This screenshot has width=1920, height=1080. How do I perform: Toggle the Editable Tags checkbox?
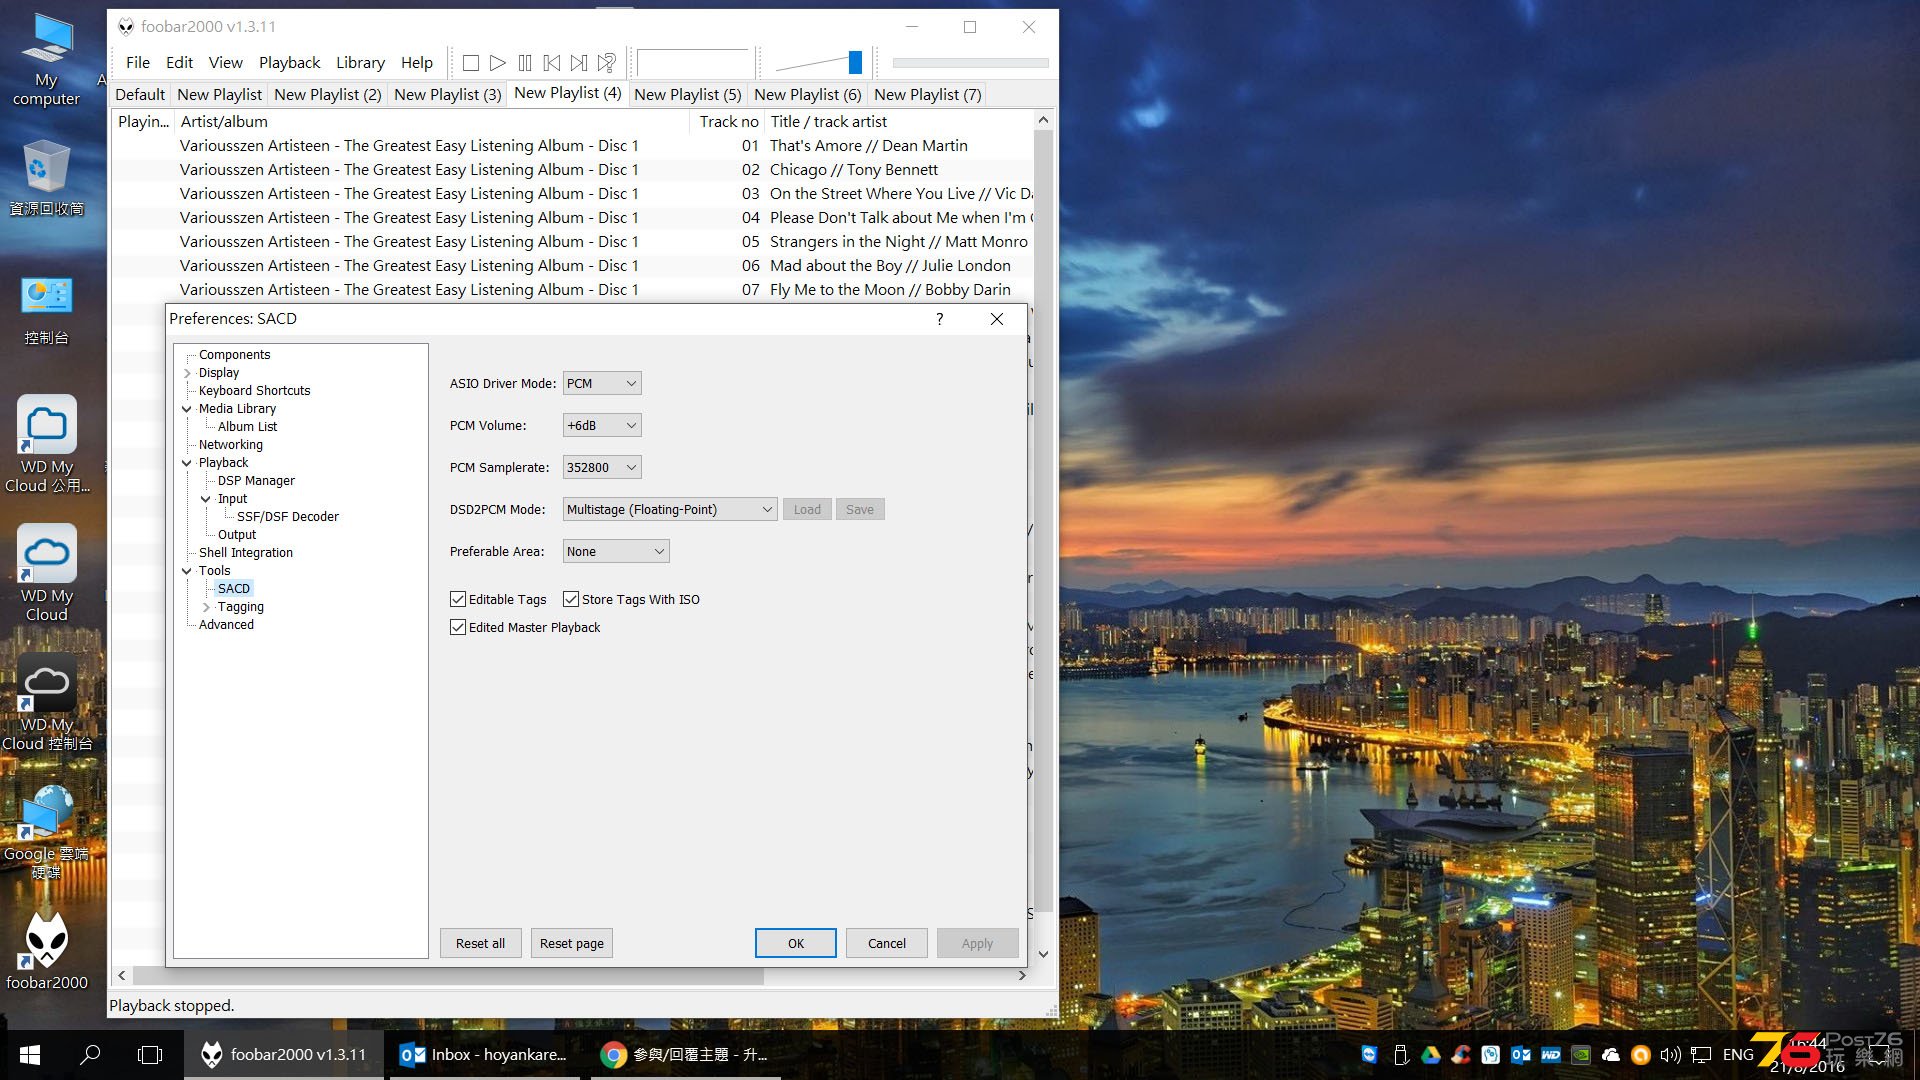[458, 597]
